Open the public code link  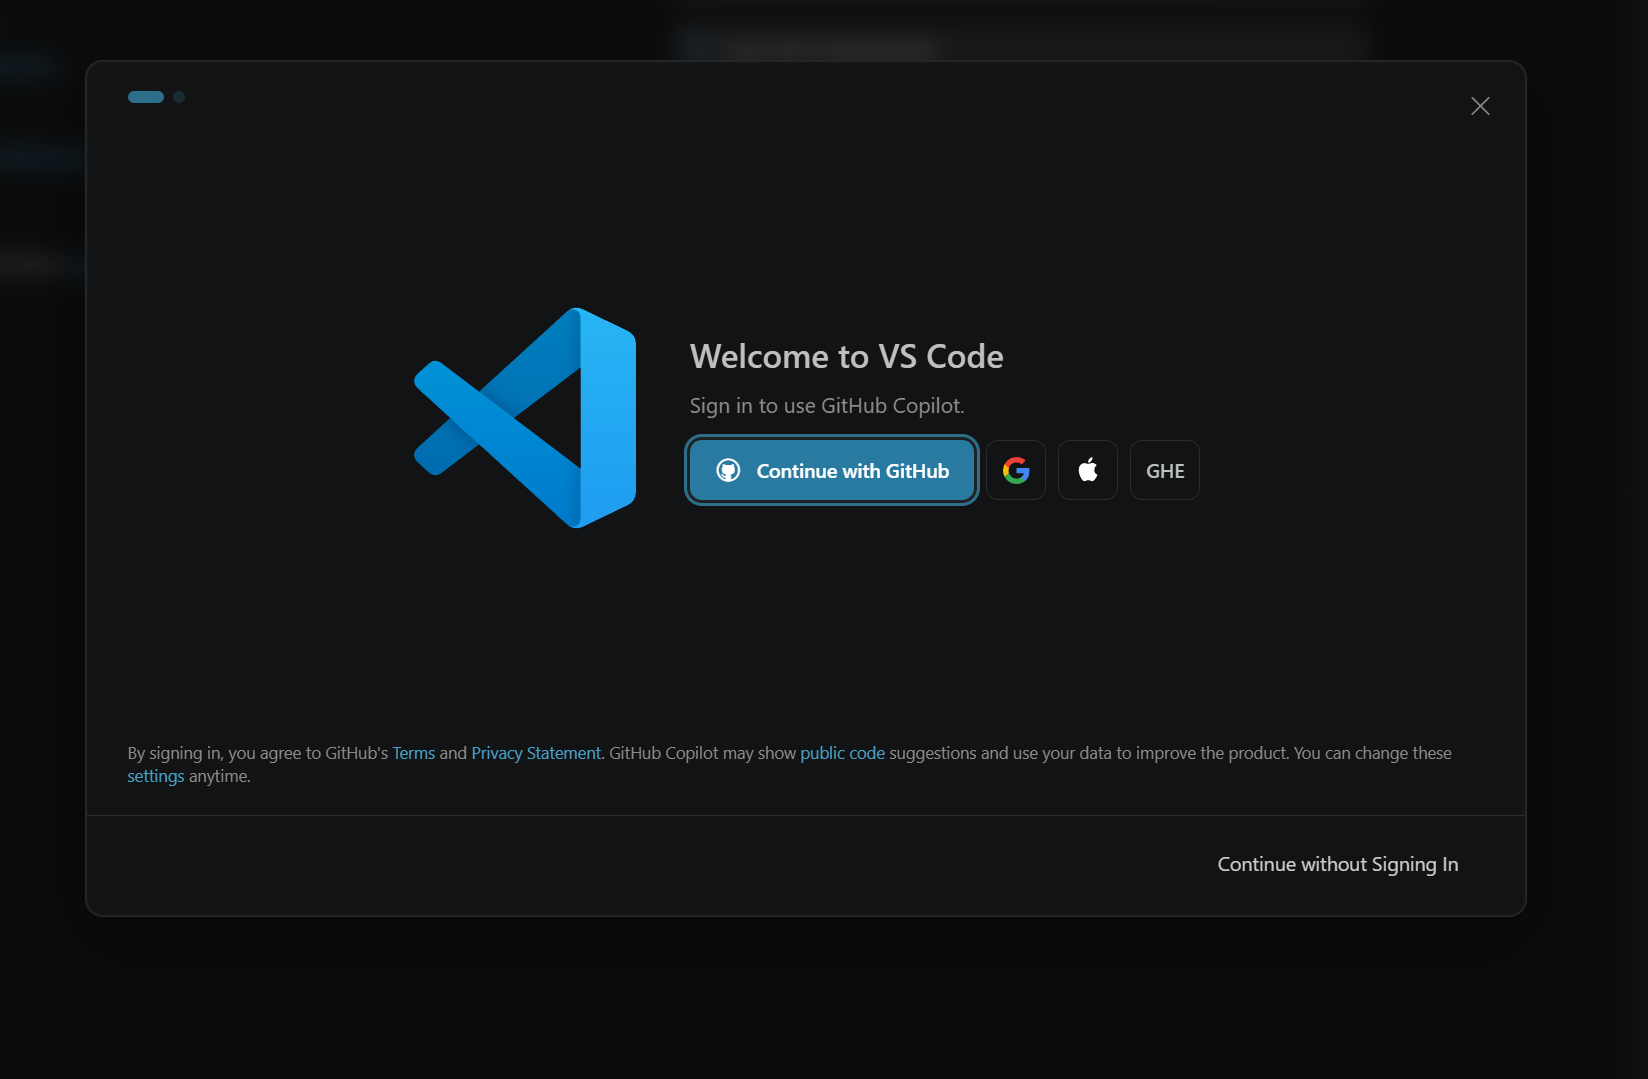pos(842,753)
